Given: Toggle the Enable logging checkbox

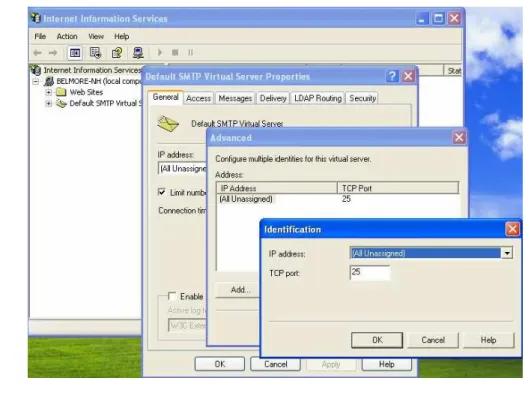Looking at the screenshot, I should (x=172, y=296).
